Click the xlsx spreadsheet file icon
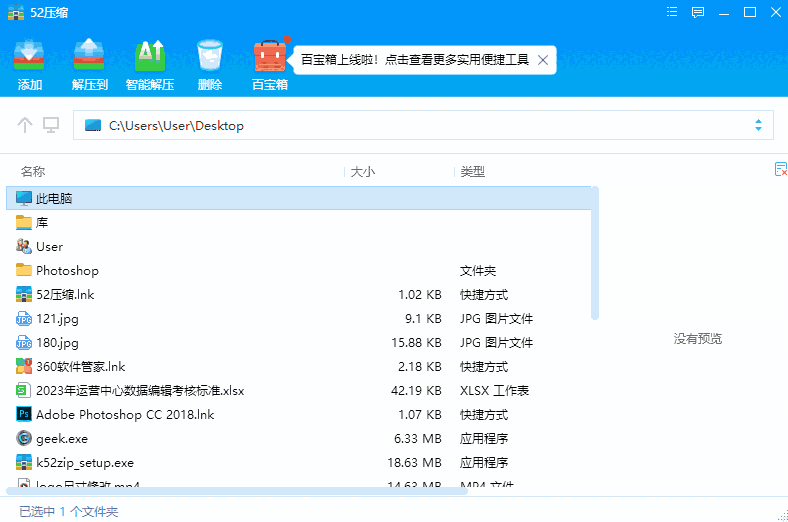 point(24,390)
